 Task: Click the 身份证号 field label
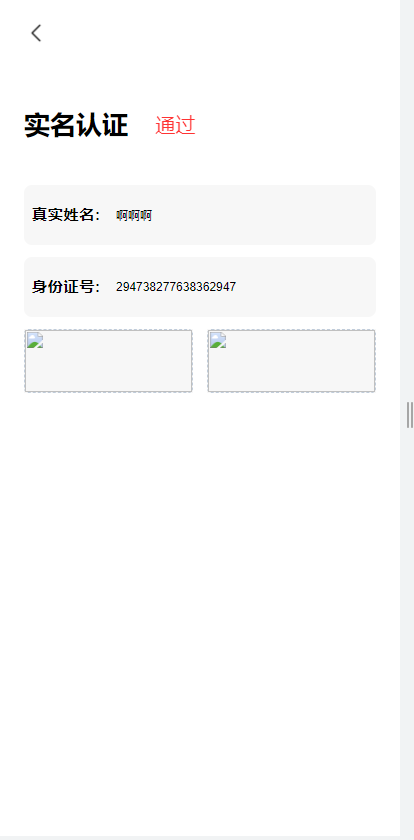pos(66,287)
